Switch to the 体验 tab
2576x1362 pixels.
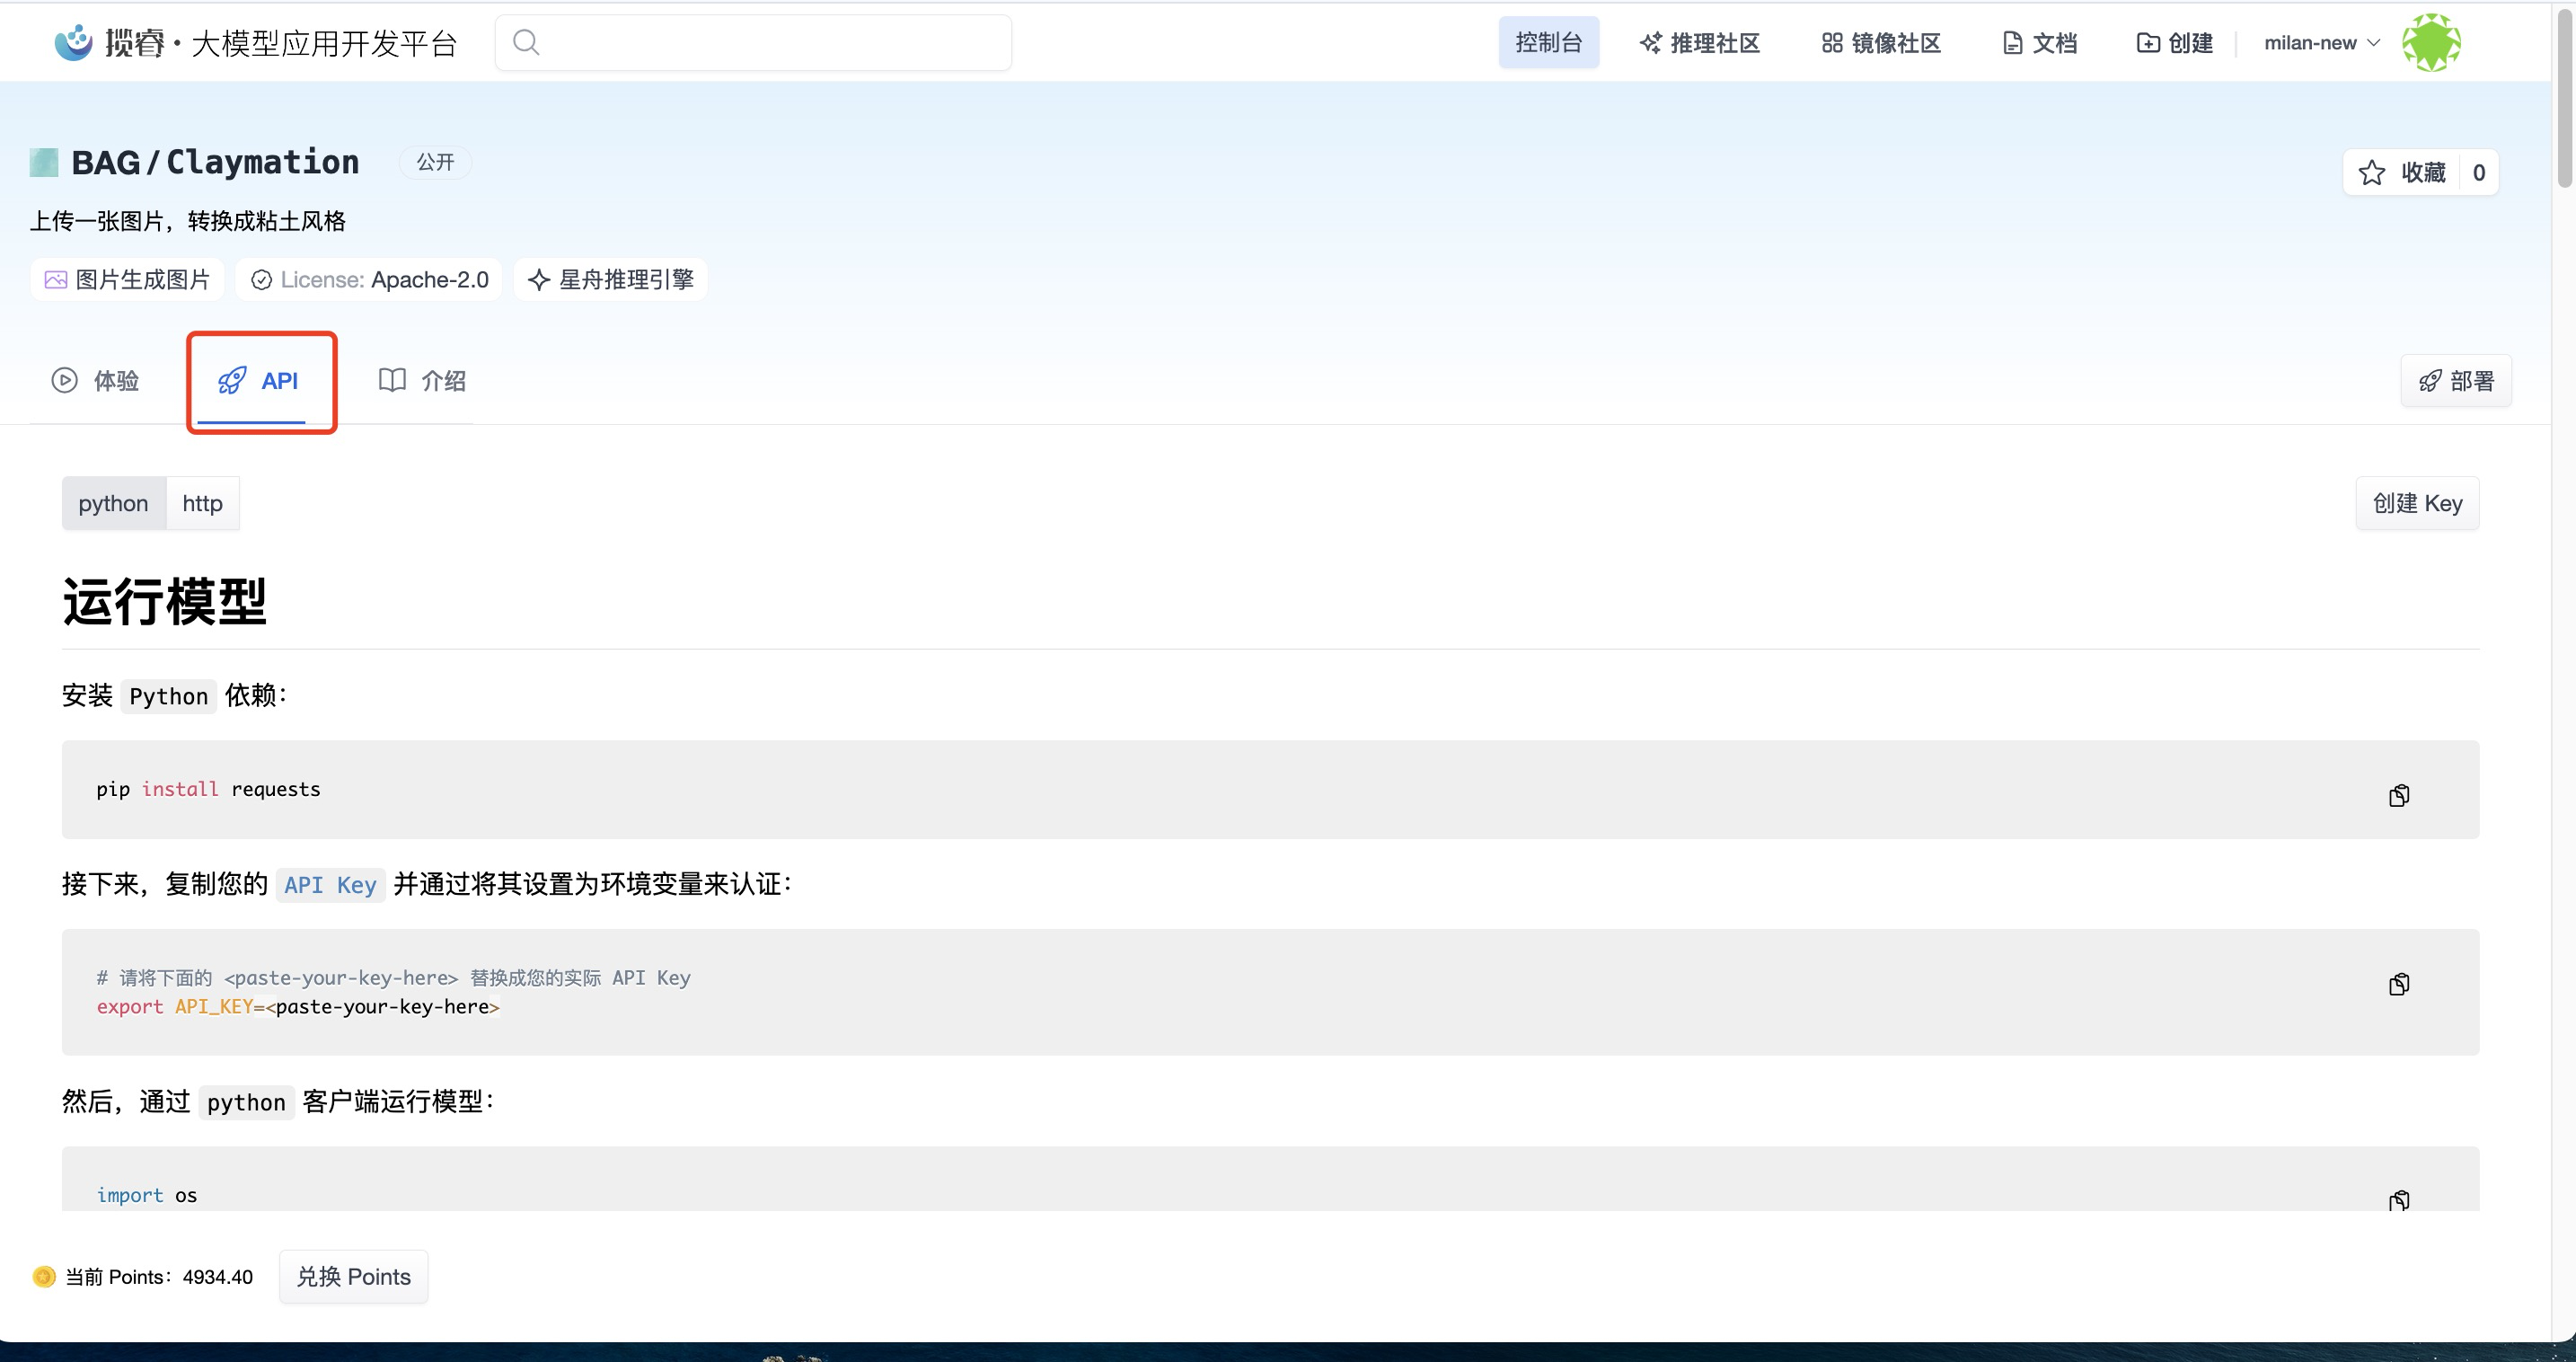coord(95,381)
